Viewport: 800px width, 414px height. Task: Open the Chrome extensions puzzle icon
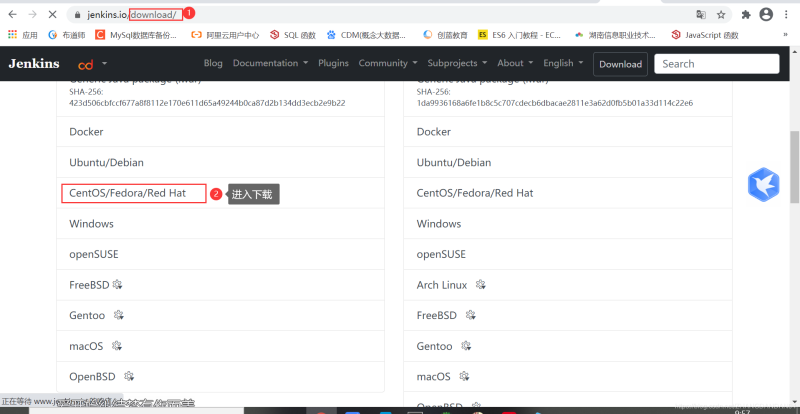point(745,15)
